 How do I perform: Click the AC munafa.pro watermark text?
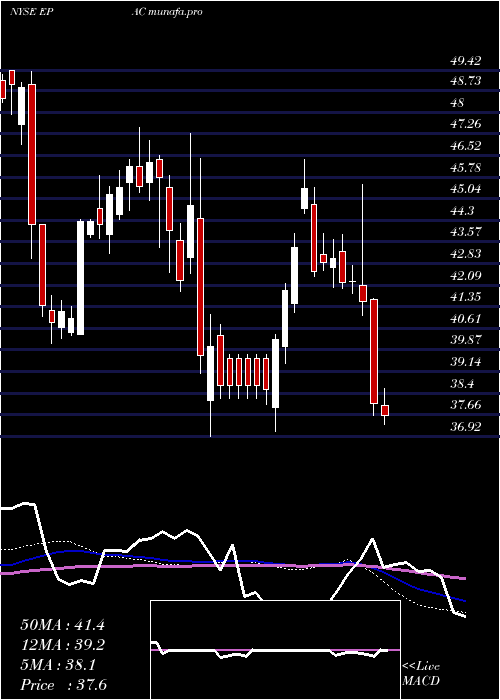click(167, 12)
